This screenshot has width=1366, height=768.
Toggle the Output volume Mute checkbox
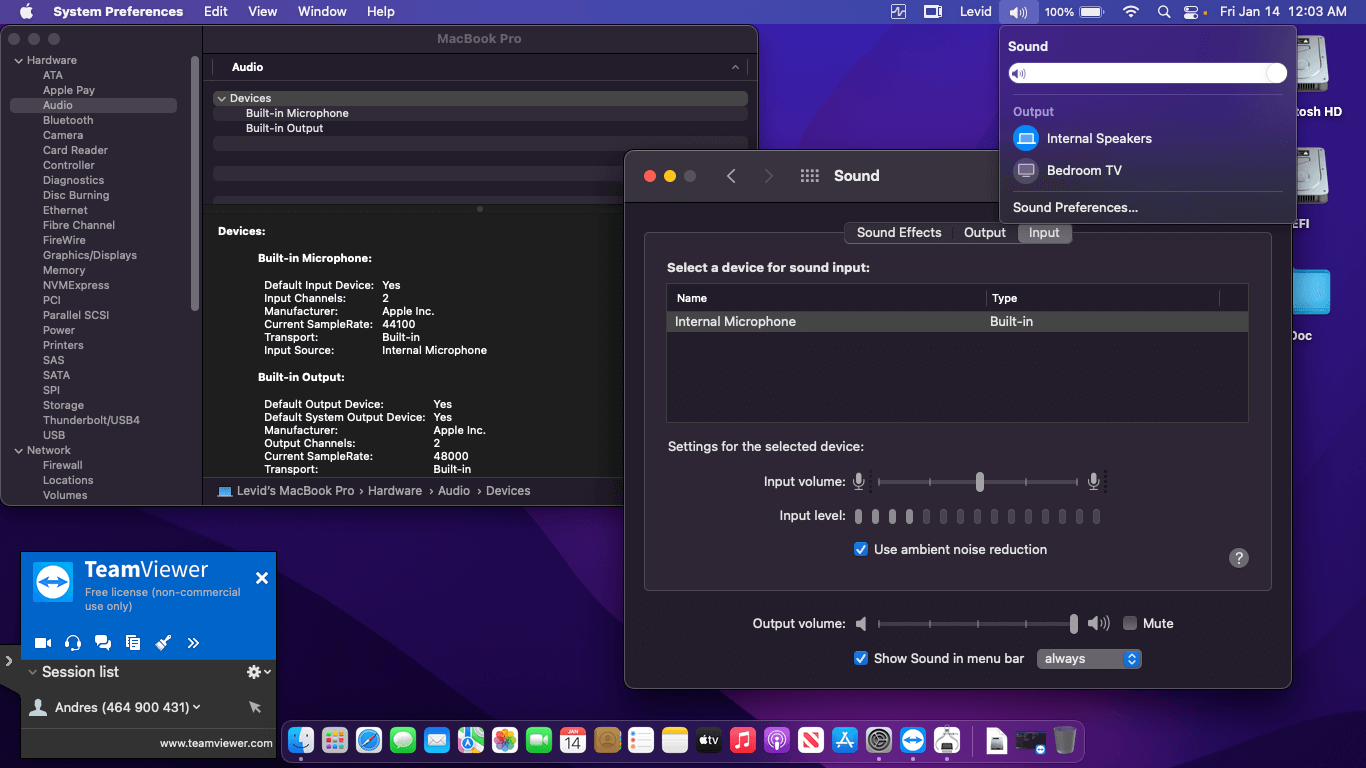coord(1130,623)
